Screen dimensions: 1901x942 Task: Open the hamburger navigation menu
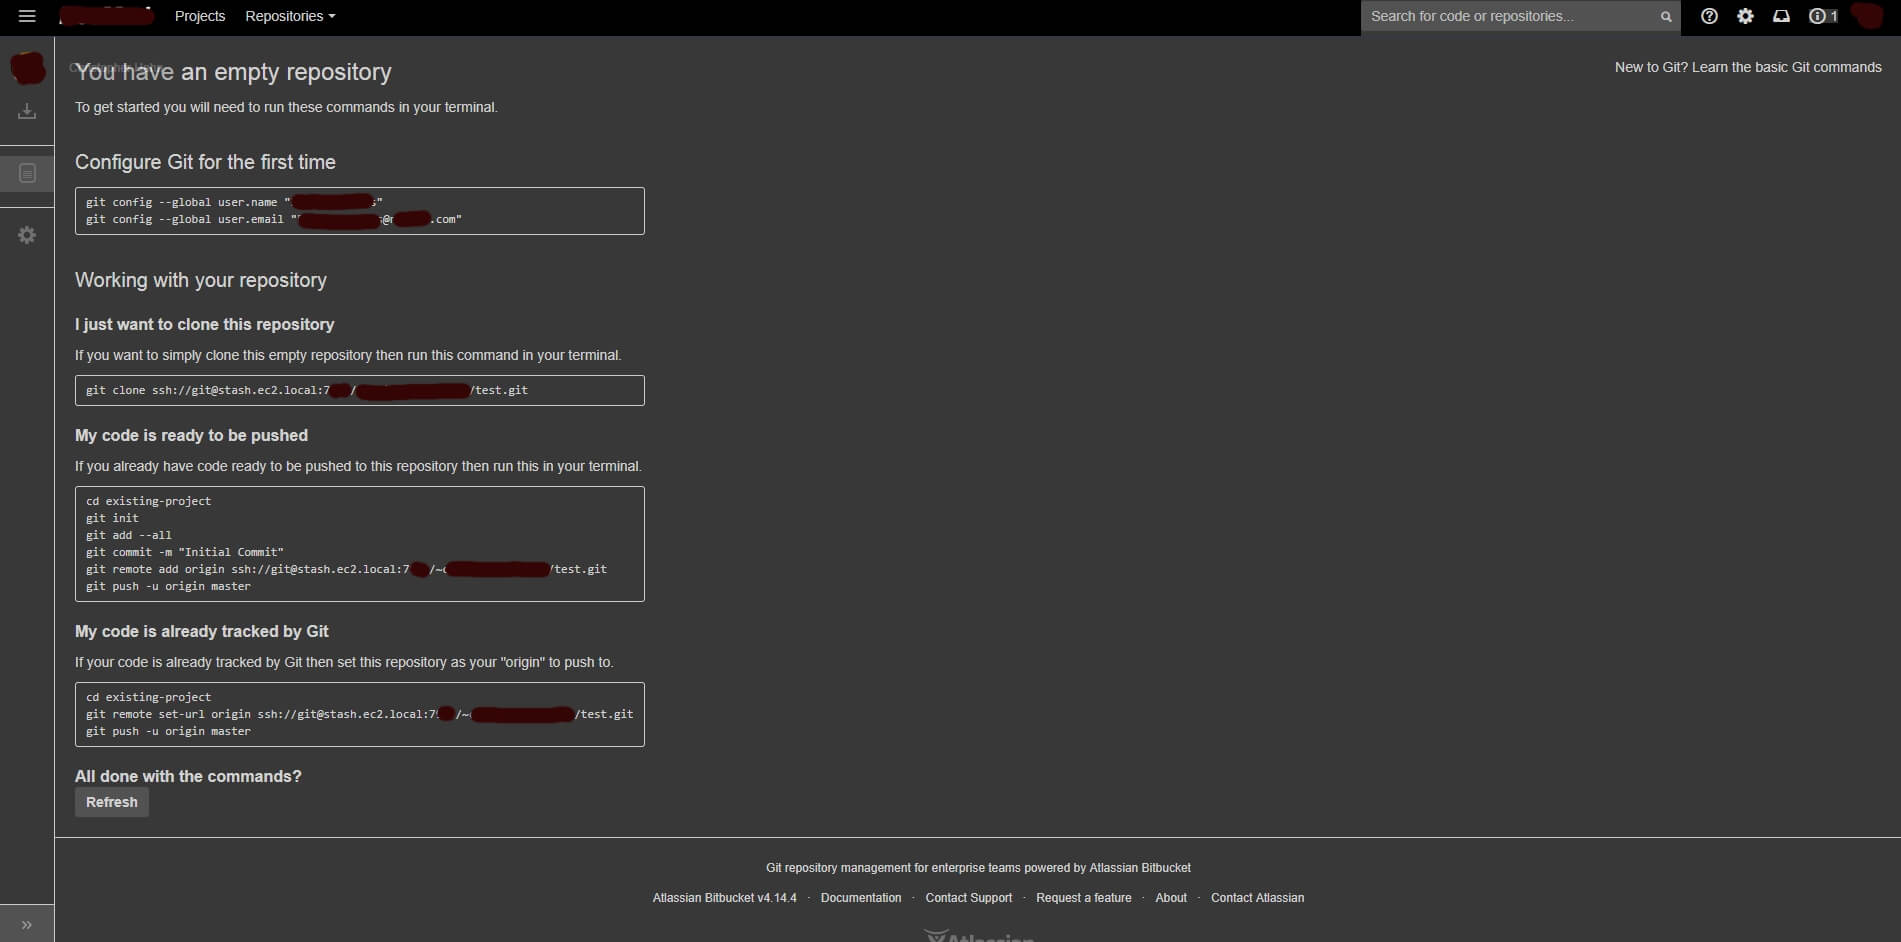pos(27,16)
